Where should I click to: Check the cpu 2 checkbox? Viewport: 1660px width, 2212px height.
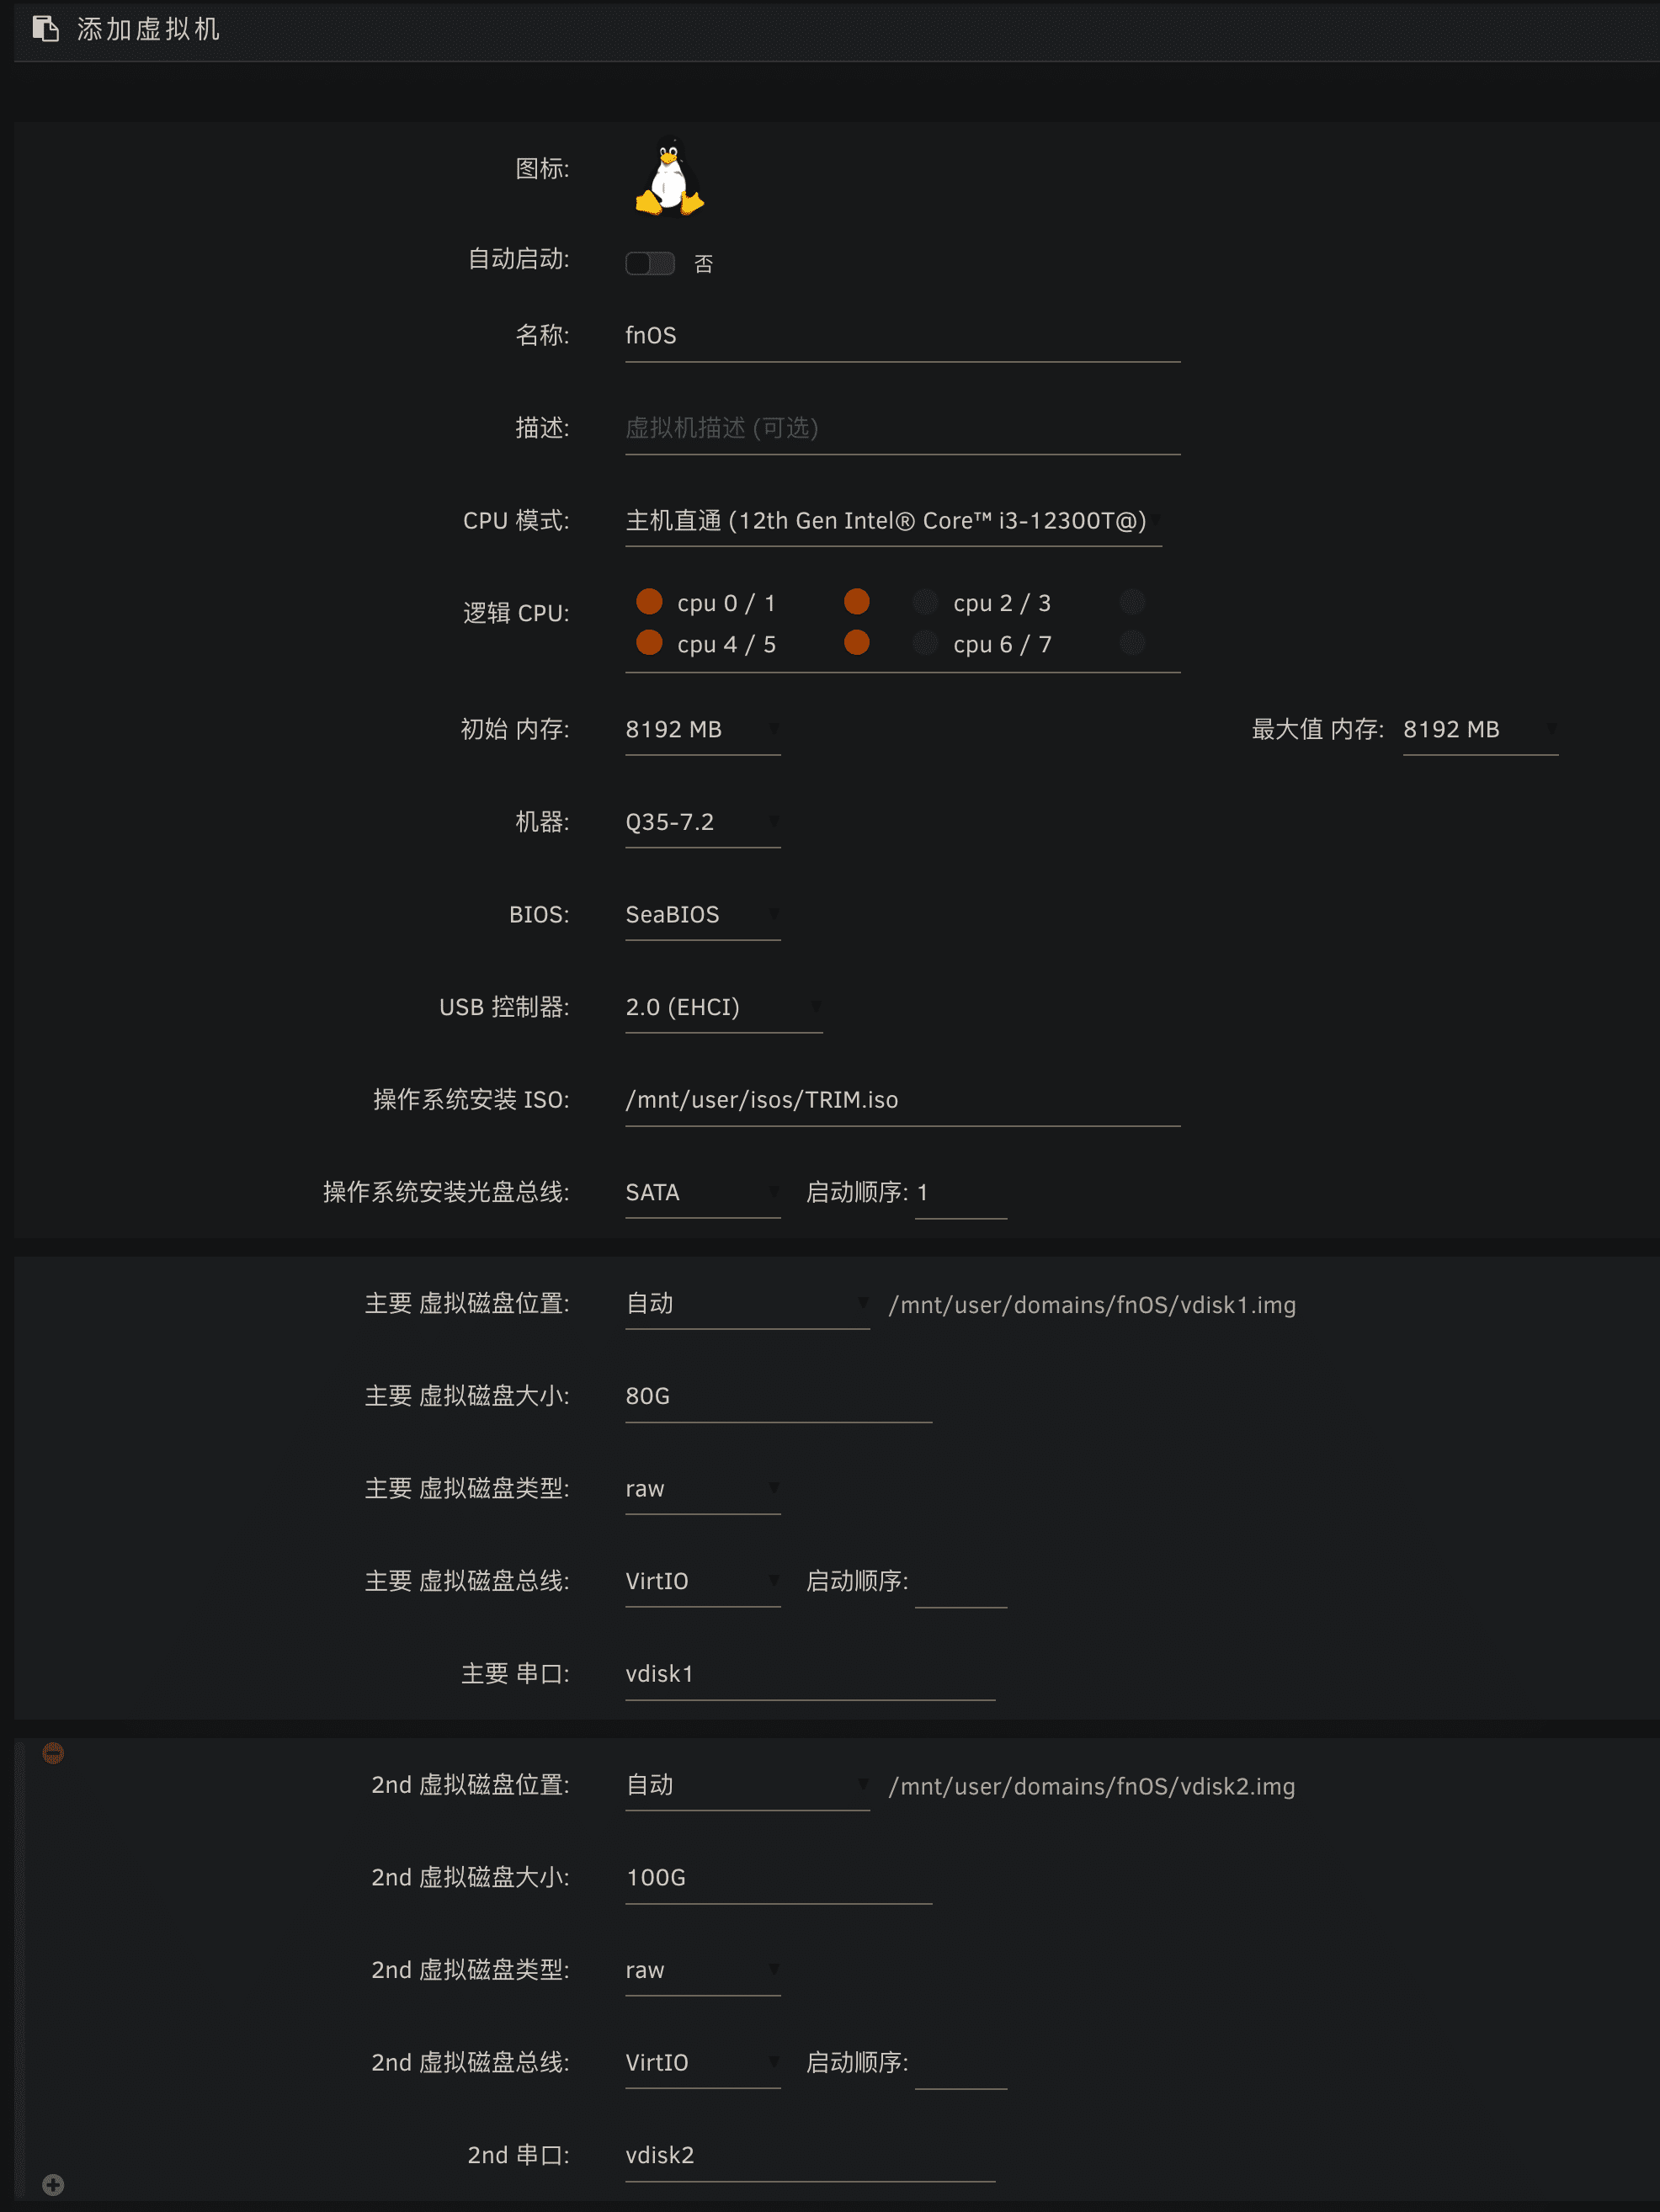(925, 601)
